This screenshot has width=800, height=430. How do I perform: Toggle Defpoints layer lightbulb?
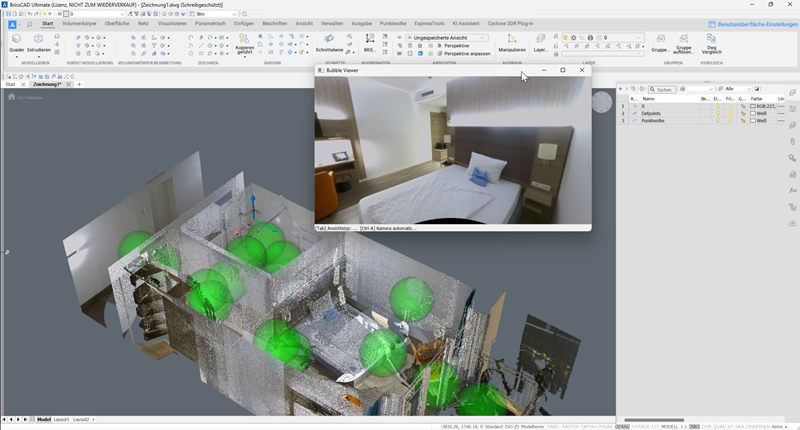pos(718,113)
